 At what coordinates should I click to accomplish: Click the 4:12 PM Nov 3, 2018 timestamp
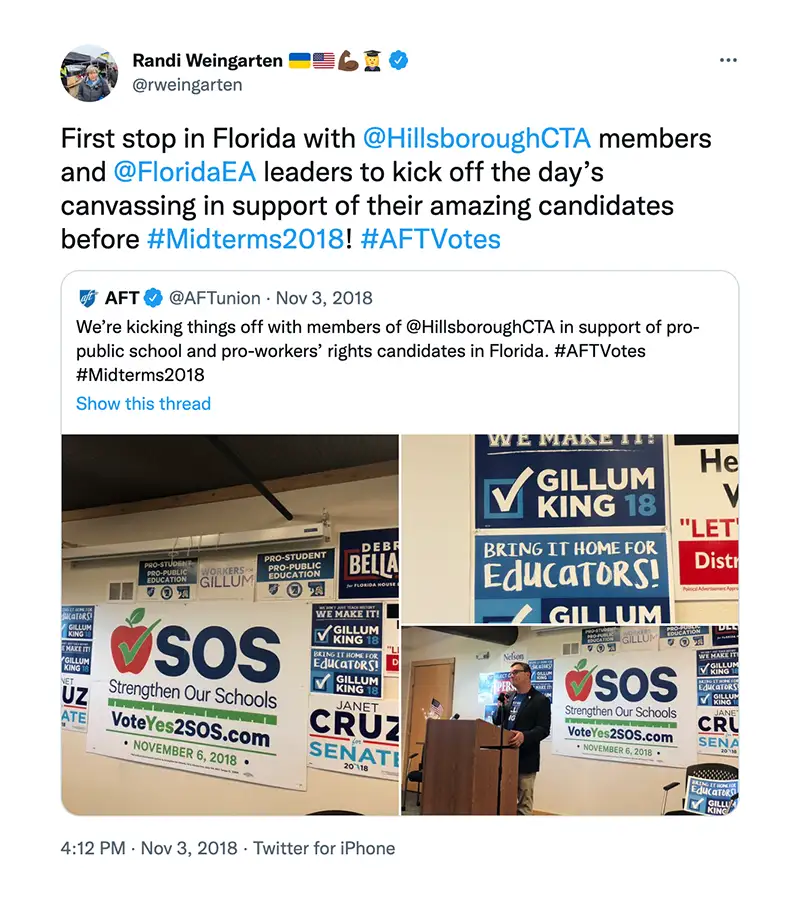point(149,848)
